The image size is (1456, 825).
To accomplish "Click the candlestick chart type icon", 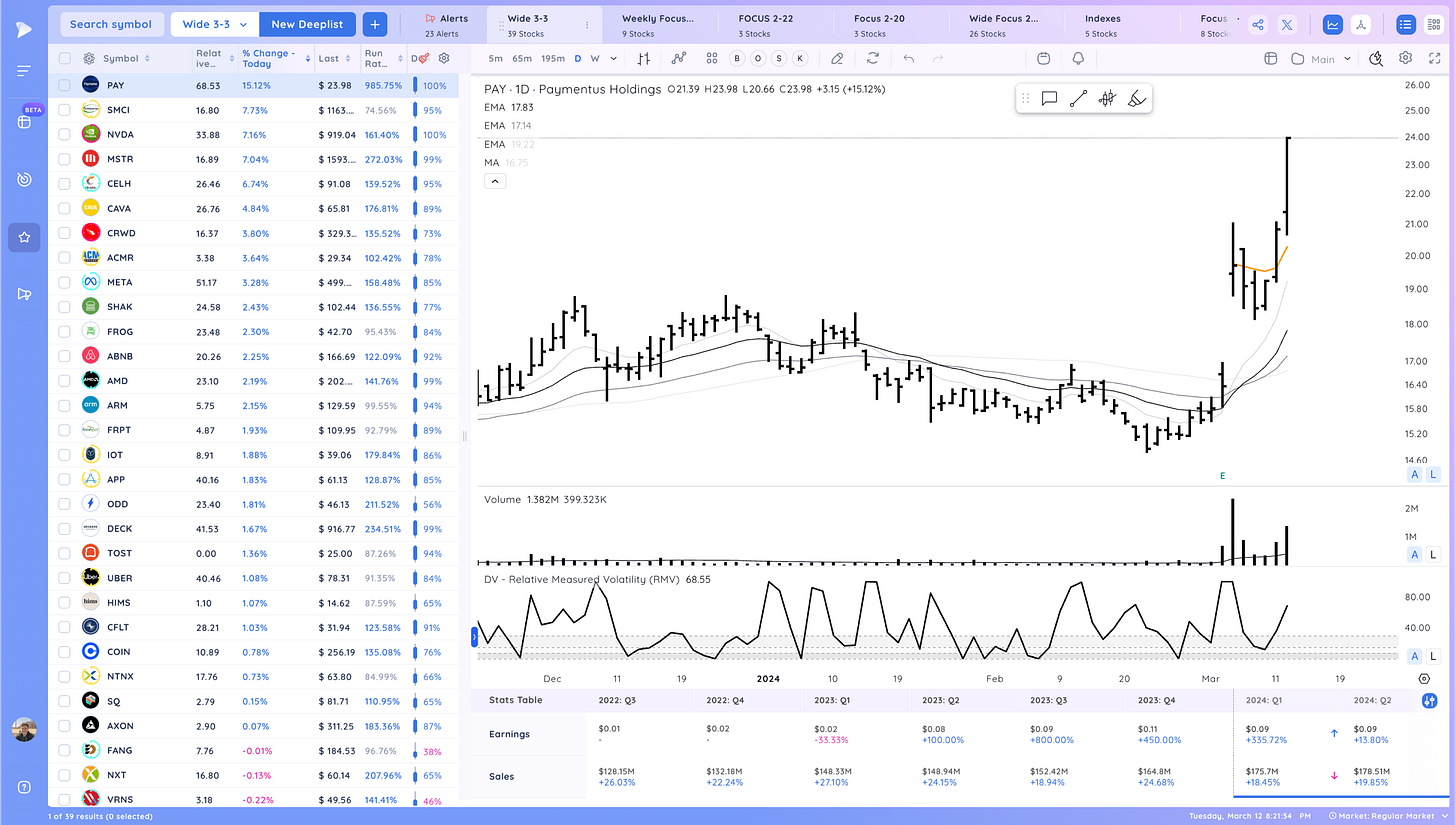I will tap(644, 59).
